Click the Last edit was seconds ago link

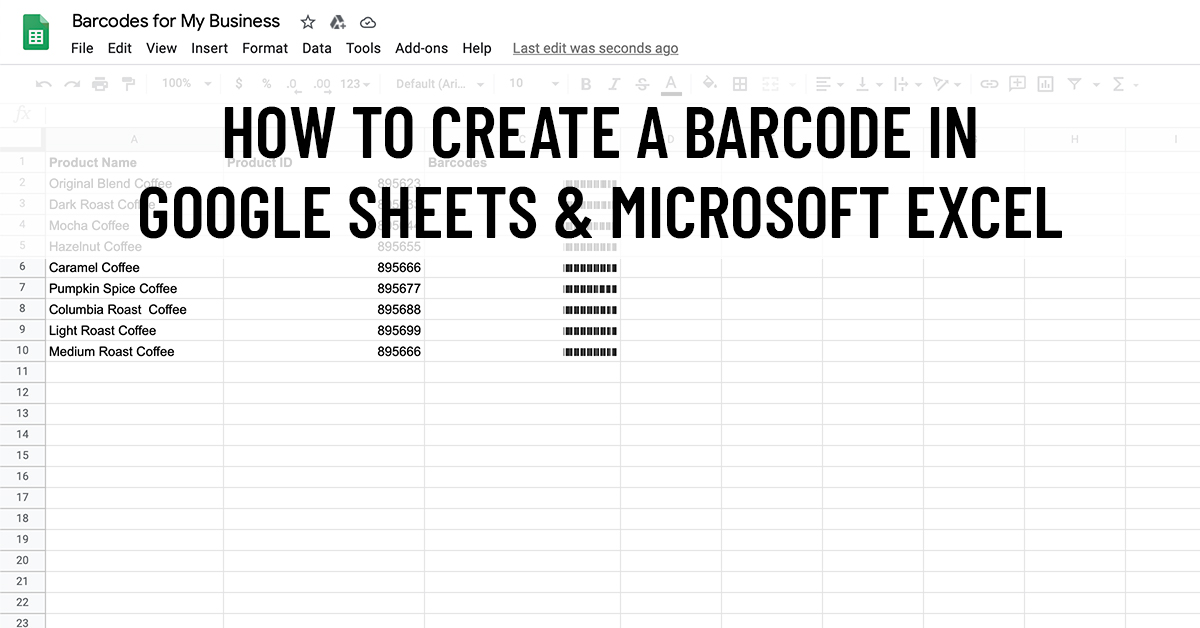(594, 47)
